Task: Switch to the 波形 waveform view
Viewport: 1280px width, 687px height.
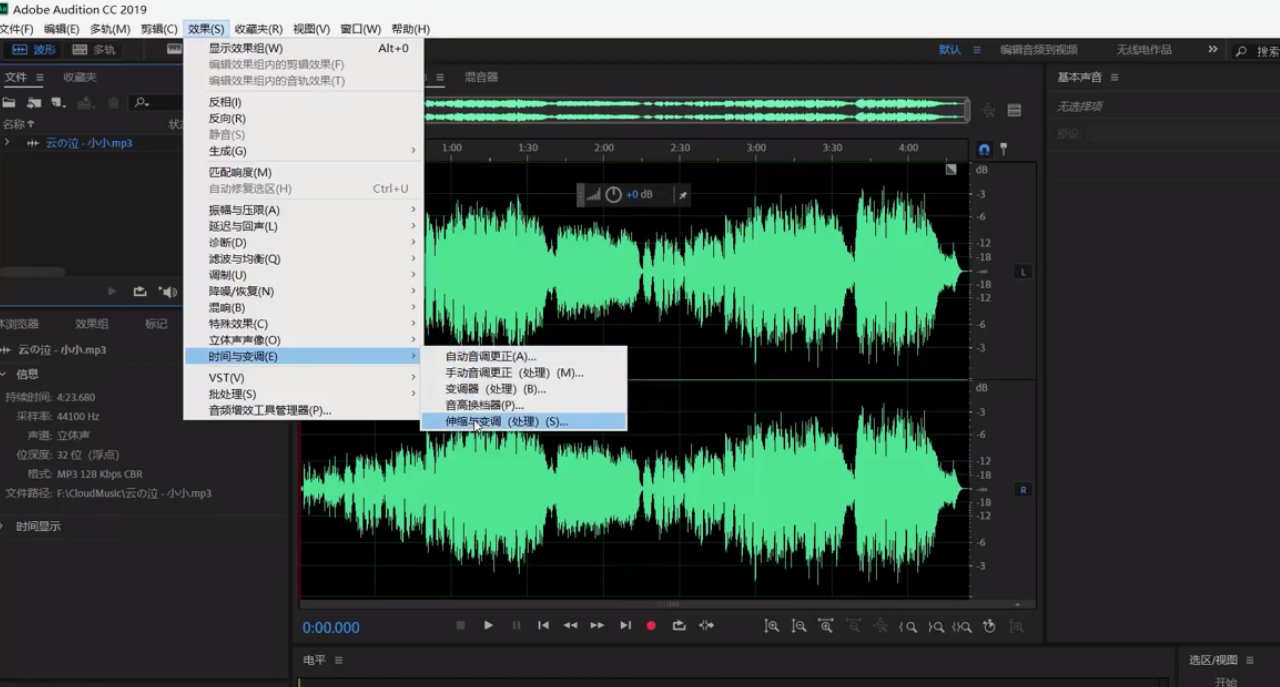Action: 34,49
